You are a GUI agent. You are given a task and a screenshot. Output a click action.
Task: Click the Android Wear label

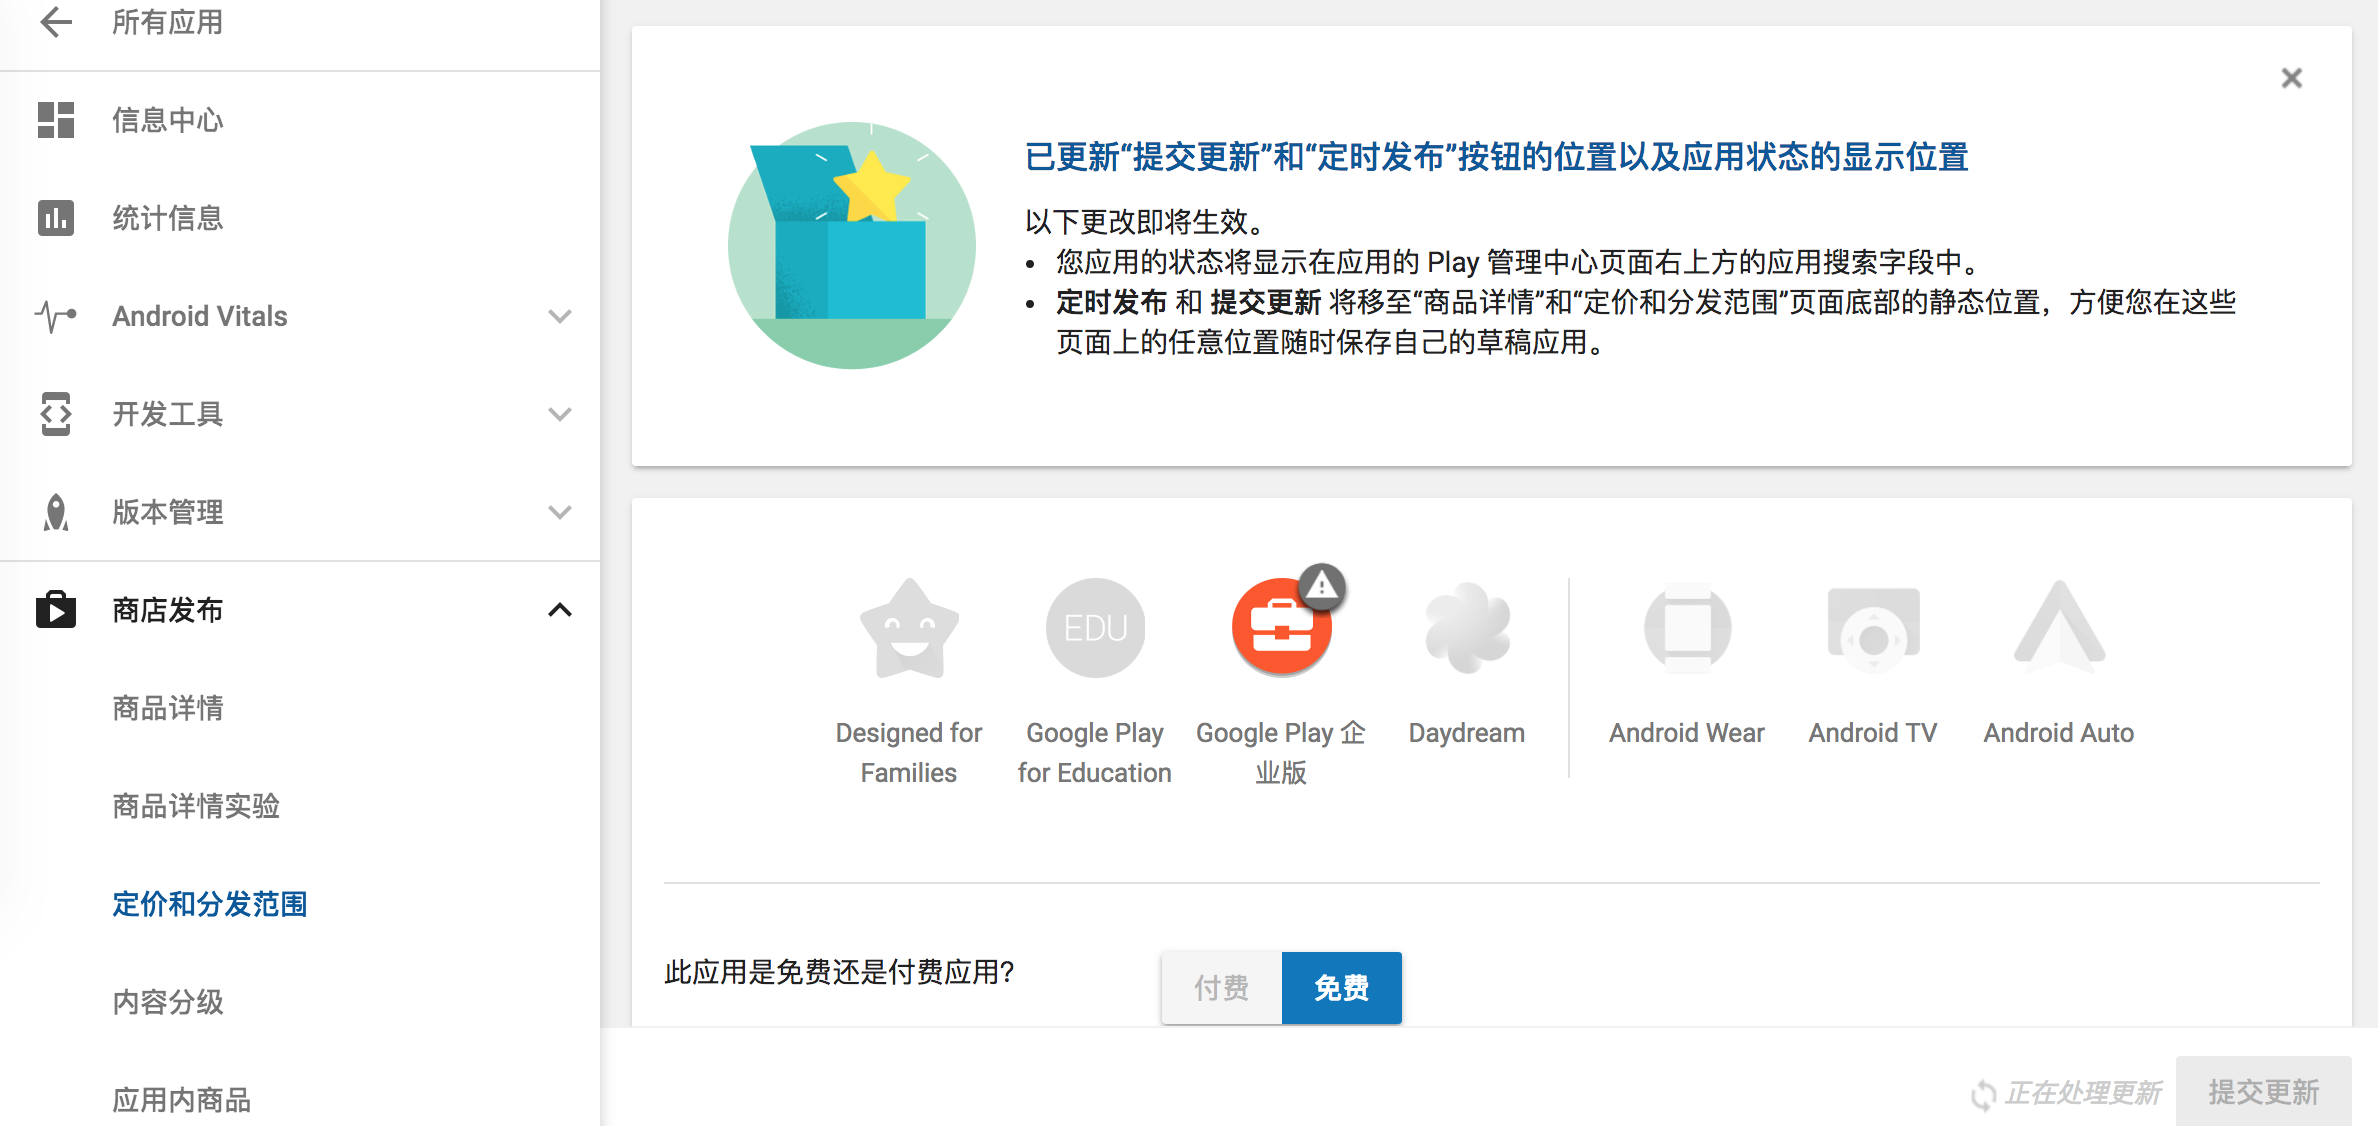1687,733
